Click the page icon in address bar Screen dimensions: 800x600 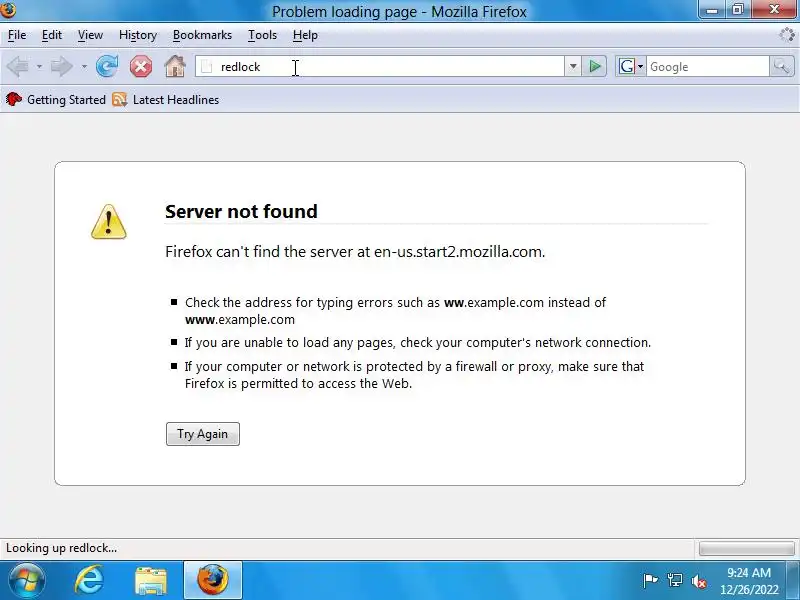tap(207, 67)
